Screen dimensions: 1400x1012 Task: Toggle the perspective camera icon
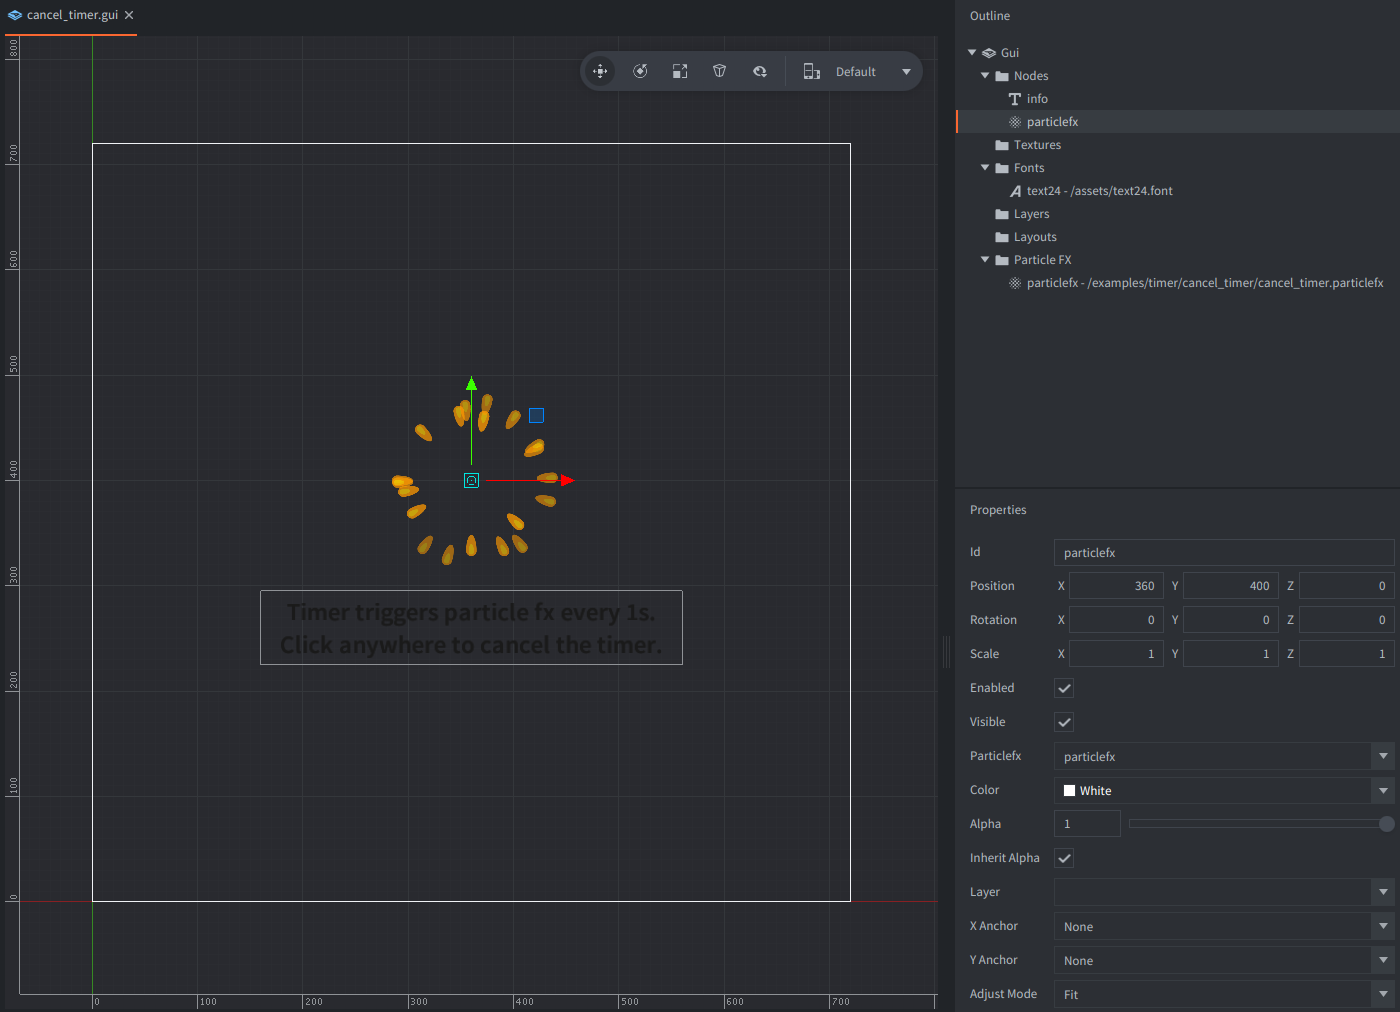click(719, 71)
